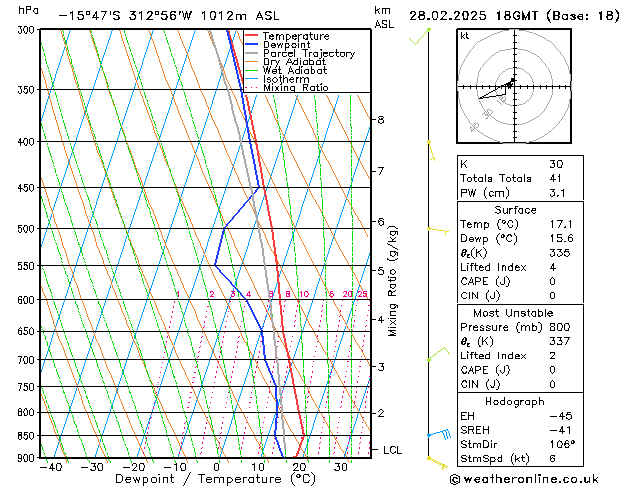Click the 'Totals Totals' value 41
Image resolution: width=629 pixels, height=486 pixels.
(556, 178)
